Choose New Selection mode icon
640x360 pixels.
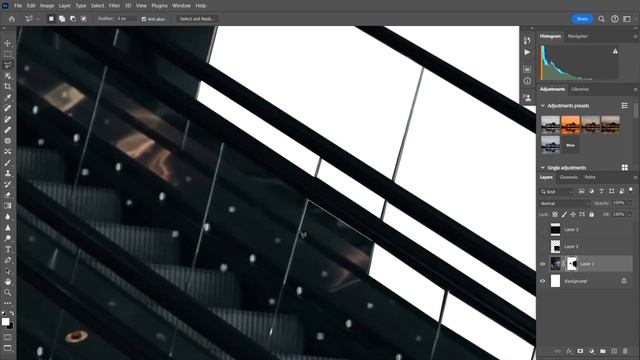click(x=51, y=19)
